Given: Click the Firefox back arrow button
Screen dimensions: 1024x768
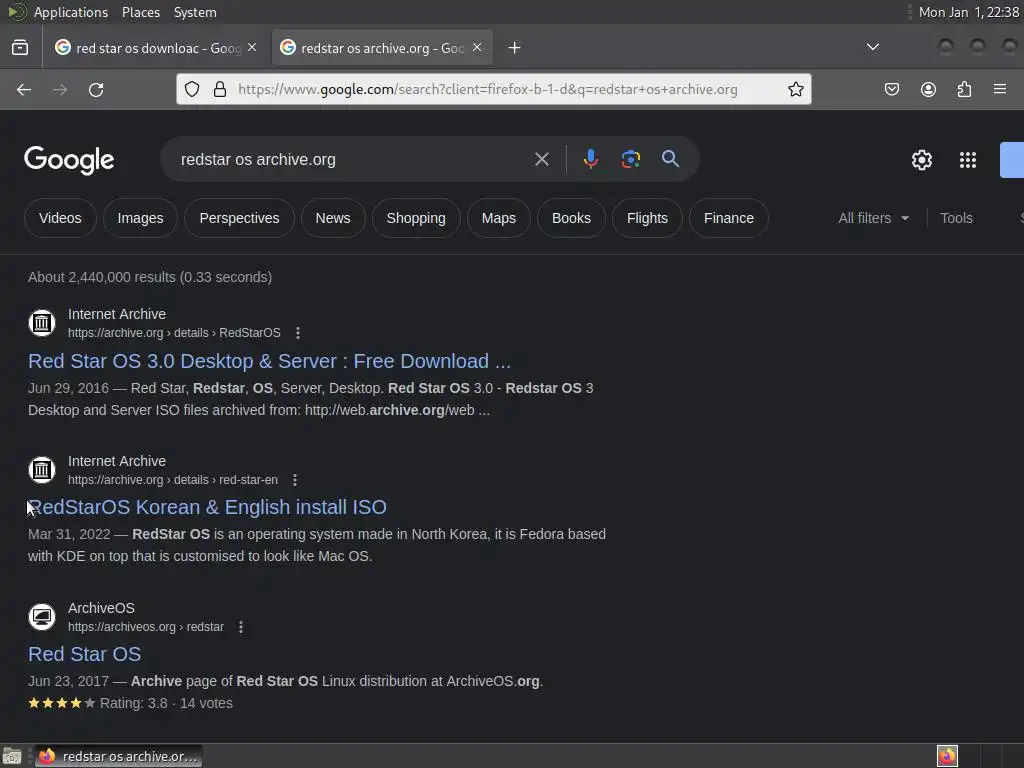Looking at the screenshot, I should pos(24,89).
